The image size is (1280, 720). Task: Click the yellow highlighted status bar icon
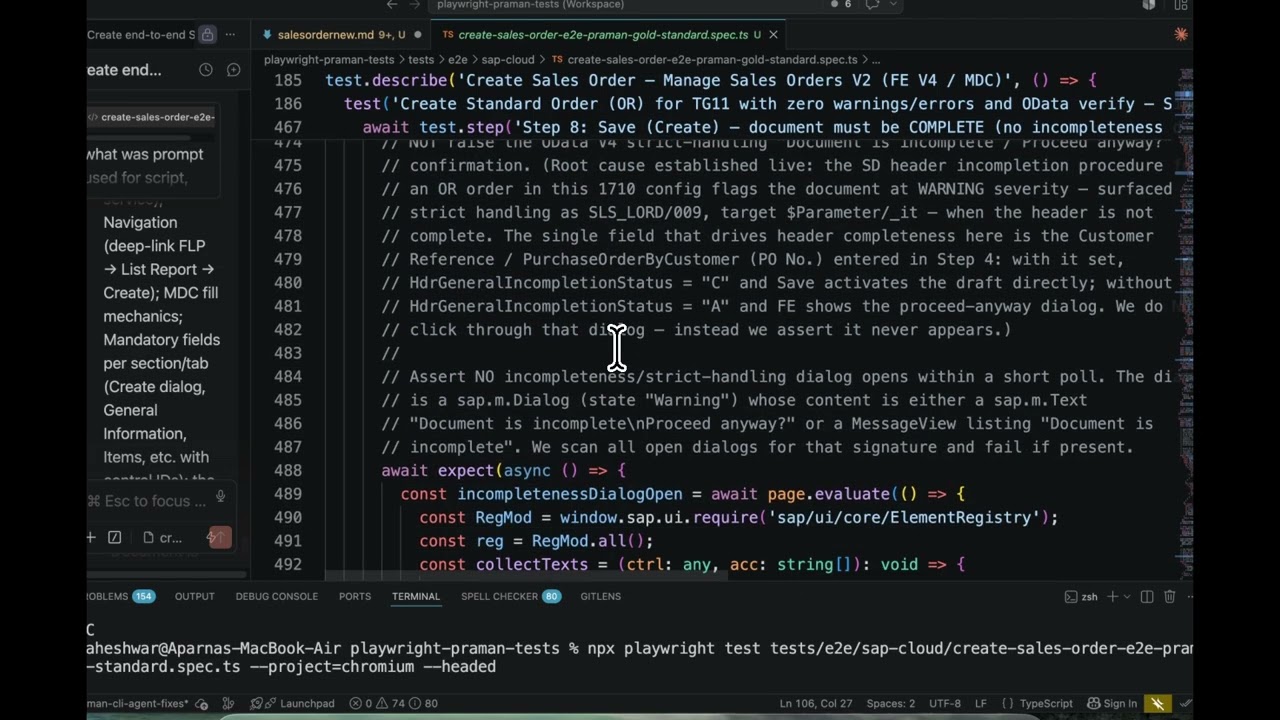pyautogui.click(x=1158, y=703)
